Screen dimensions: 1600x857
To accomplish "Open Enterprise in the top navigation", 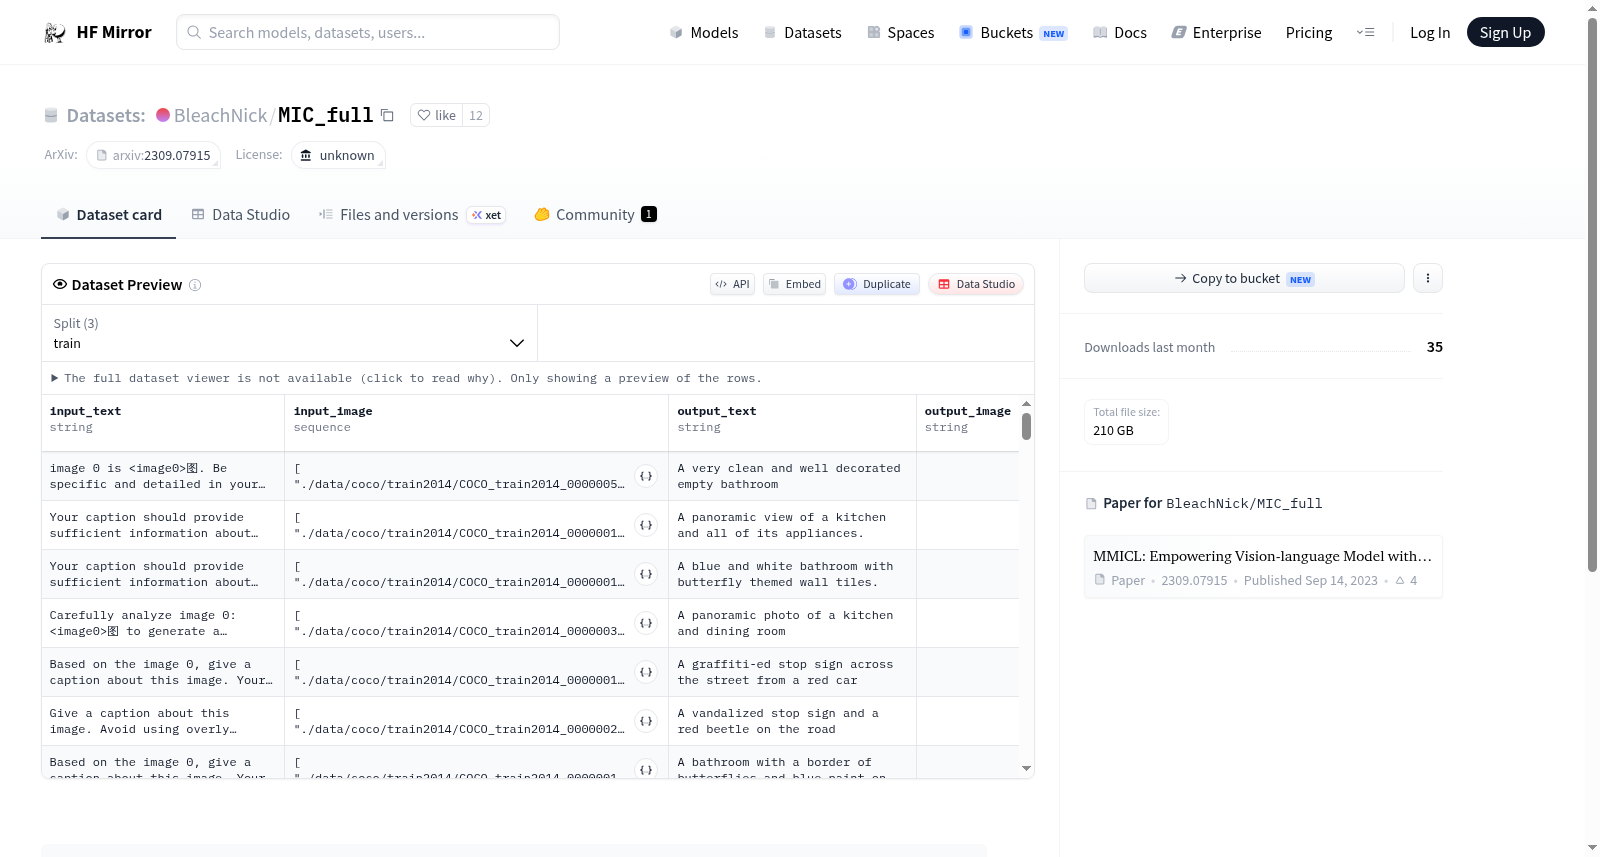I will (1216, 33).
